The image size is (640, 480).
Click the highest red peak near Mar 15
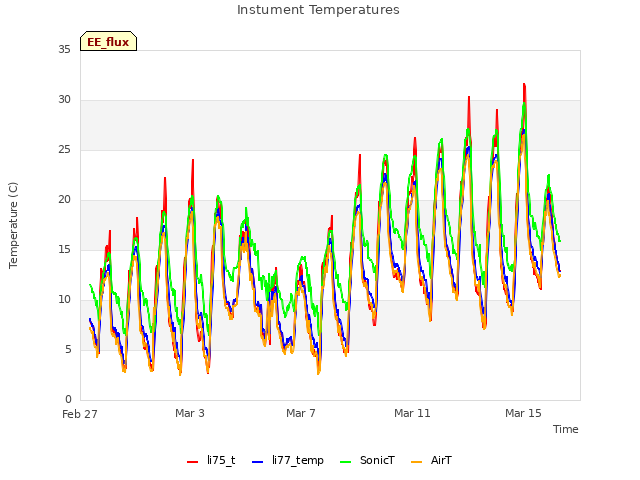point(524,84)
